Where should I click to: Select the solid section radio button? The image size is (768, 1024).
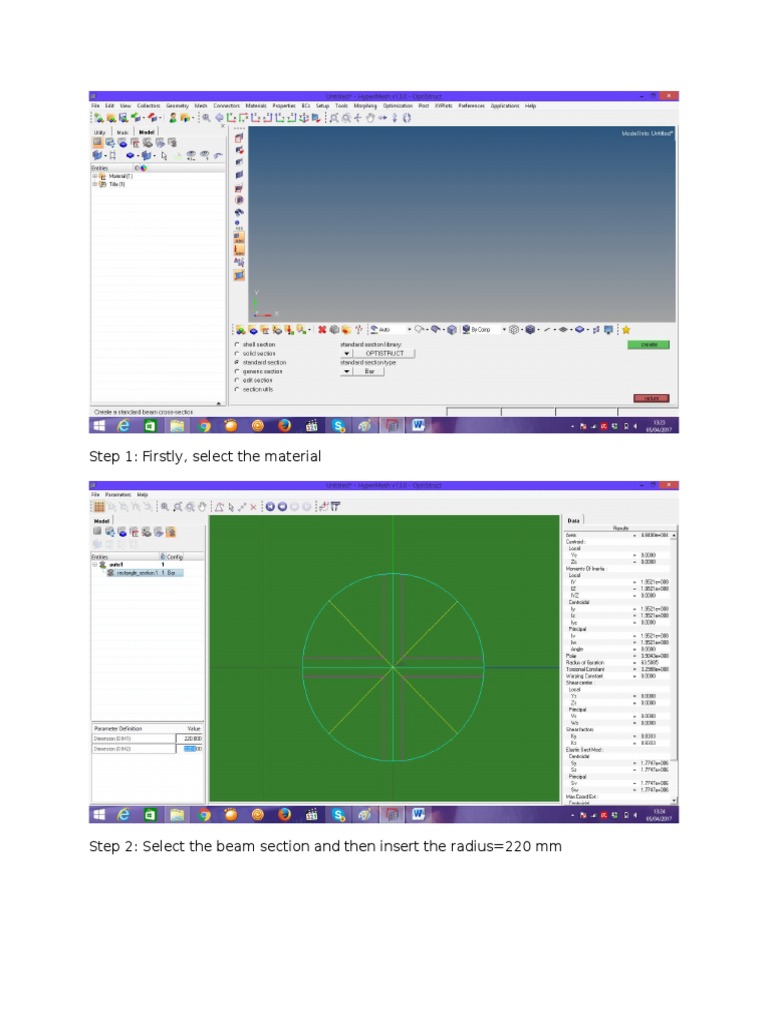(236, 353)
